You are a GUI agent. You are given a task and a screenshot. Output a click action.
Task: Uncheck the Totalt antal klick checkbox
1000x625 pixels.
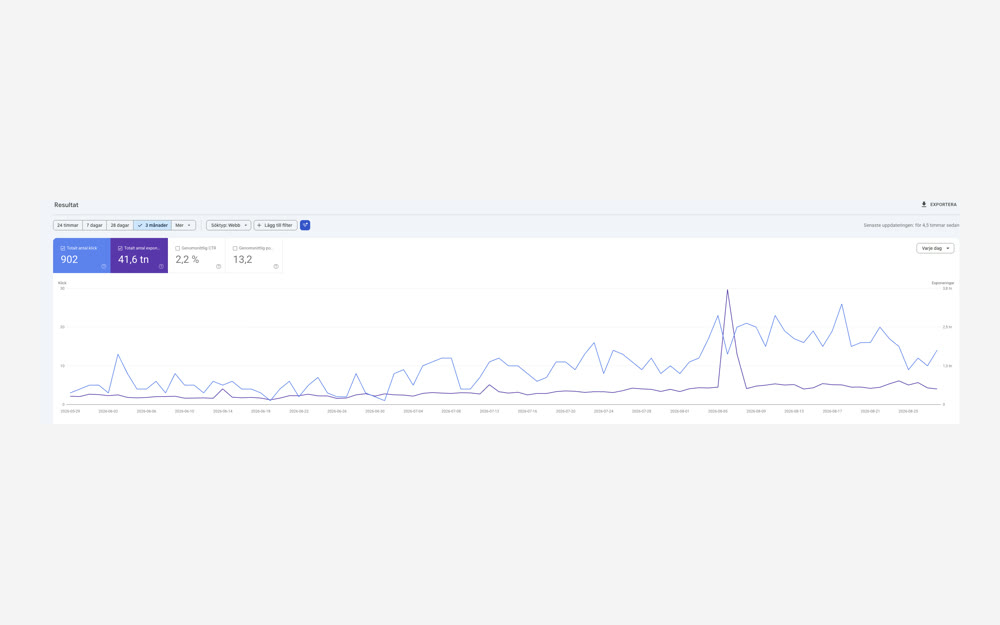[62, 248]
